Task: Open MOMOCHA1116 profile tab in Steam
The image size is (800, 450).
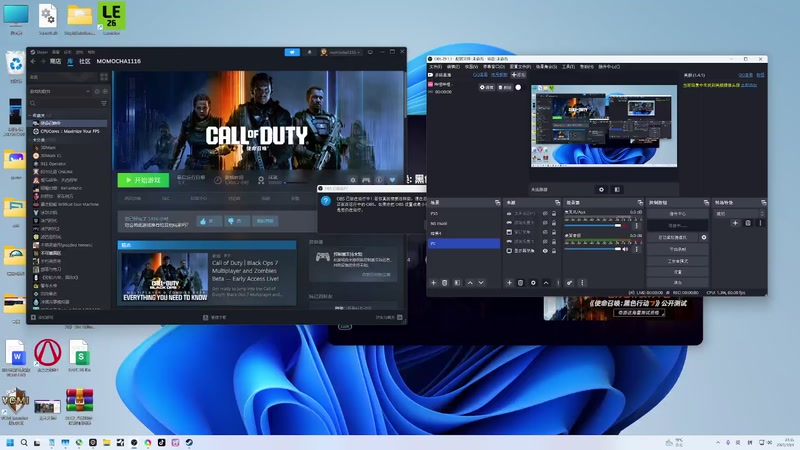Action: pos(118,61)
